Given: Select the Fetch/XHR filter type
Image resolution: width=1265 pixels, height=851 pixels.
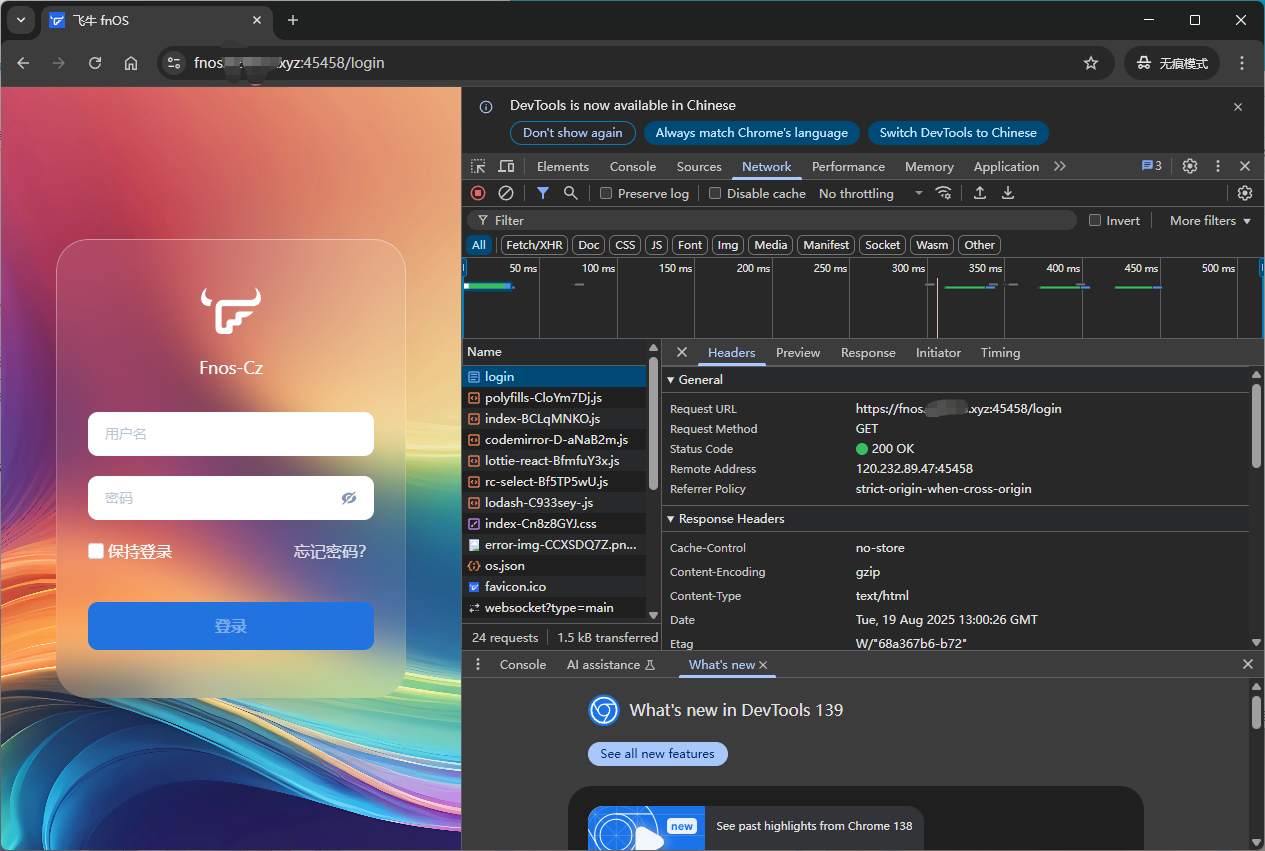Looking at the screenshot, I should (534, 245).
